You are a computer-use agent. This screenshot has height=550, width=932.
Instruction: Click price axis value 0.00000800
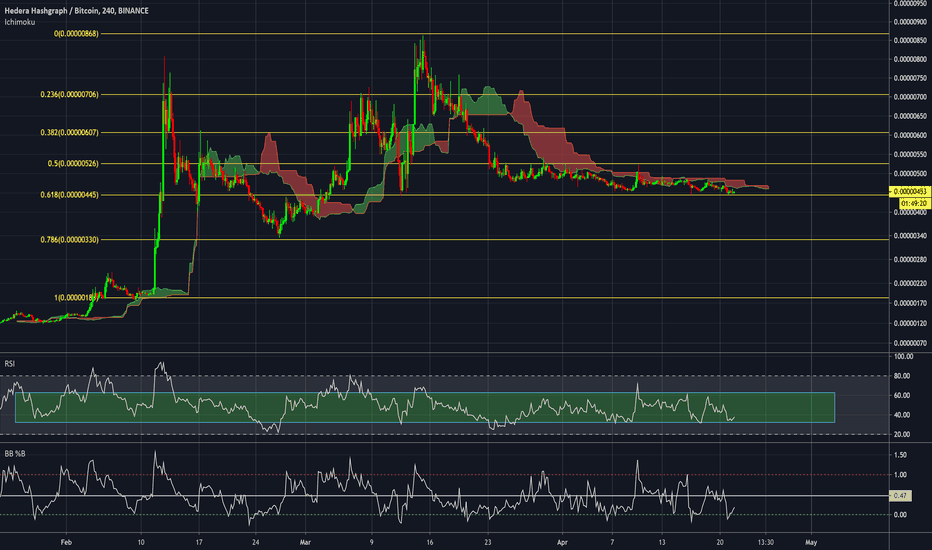pos(909,59)
